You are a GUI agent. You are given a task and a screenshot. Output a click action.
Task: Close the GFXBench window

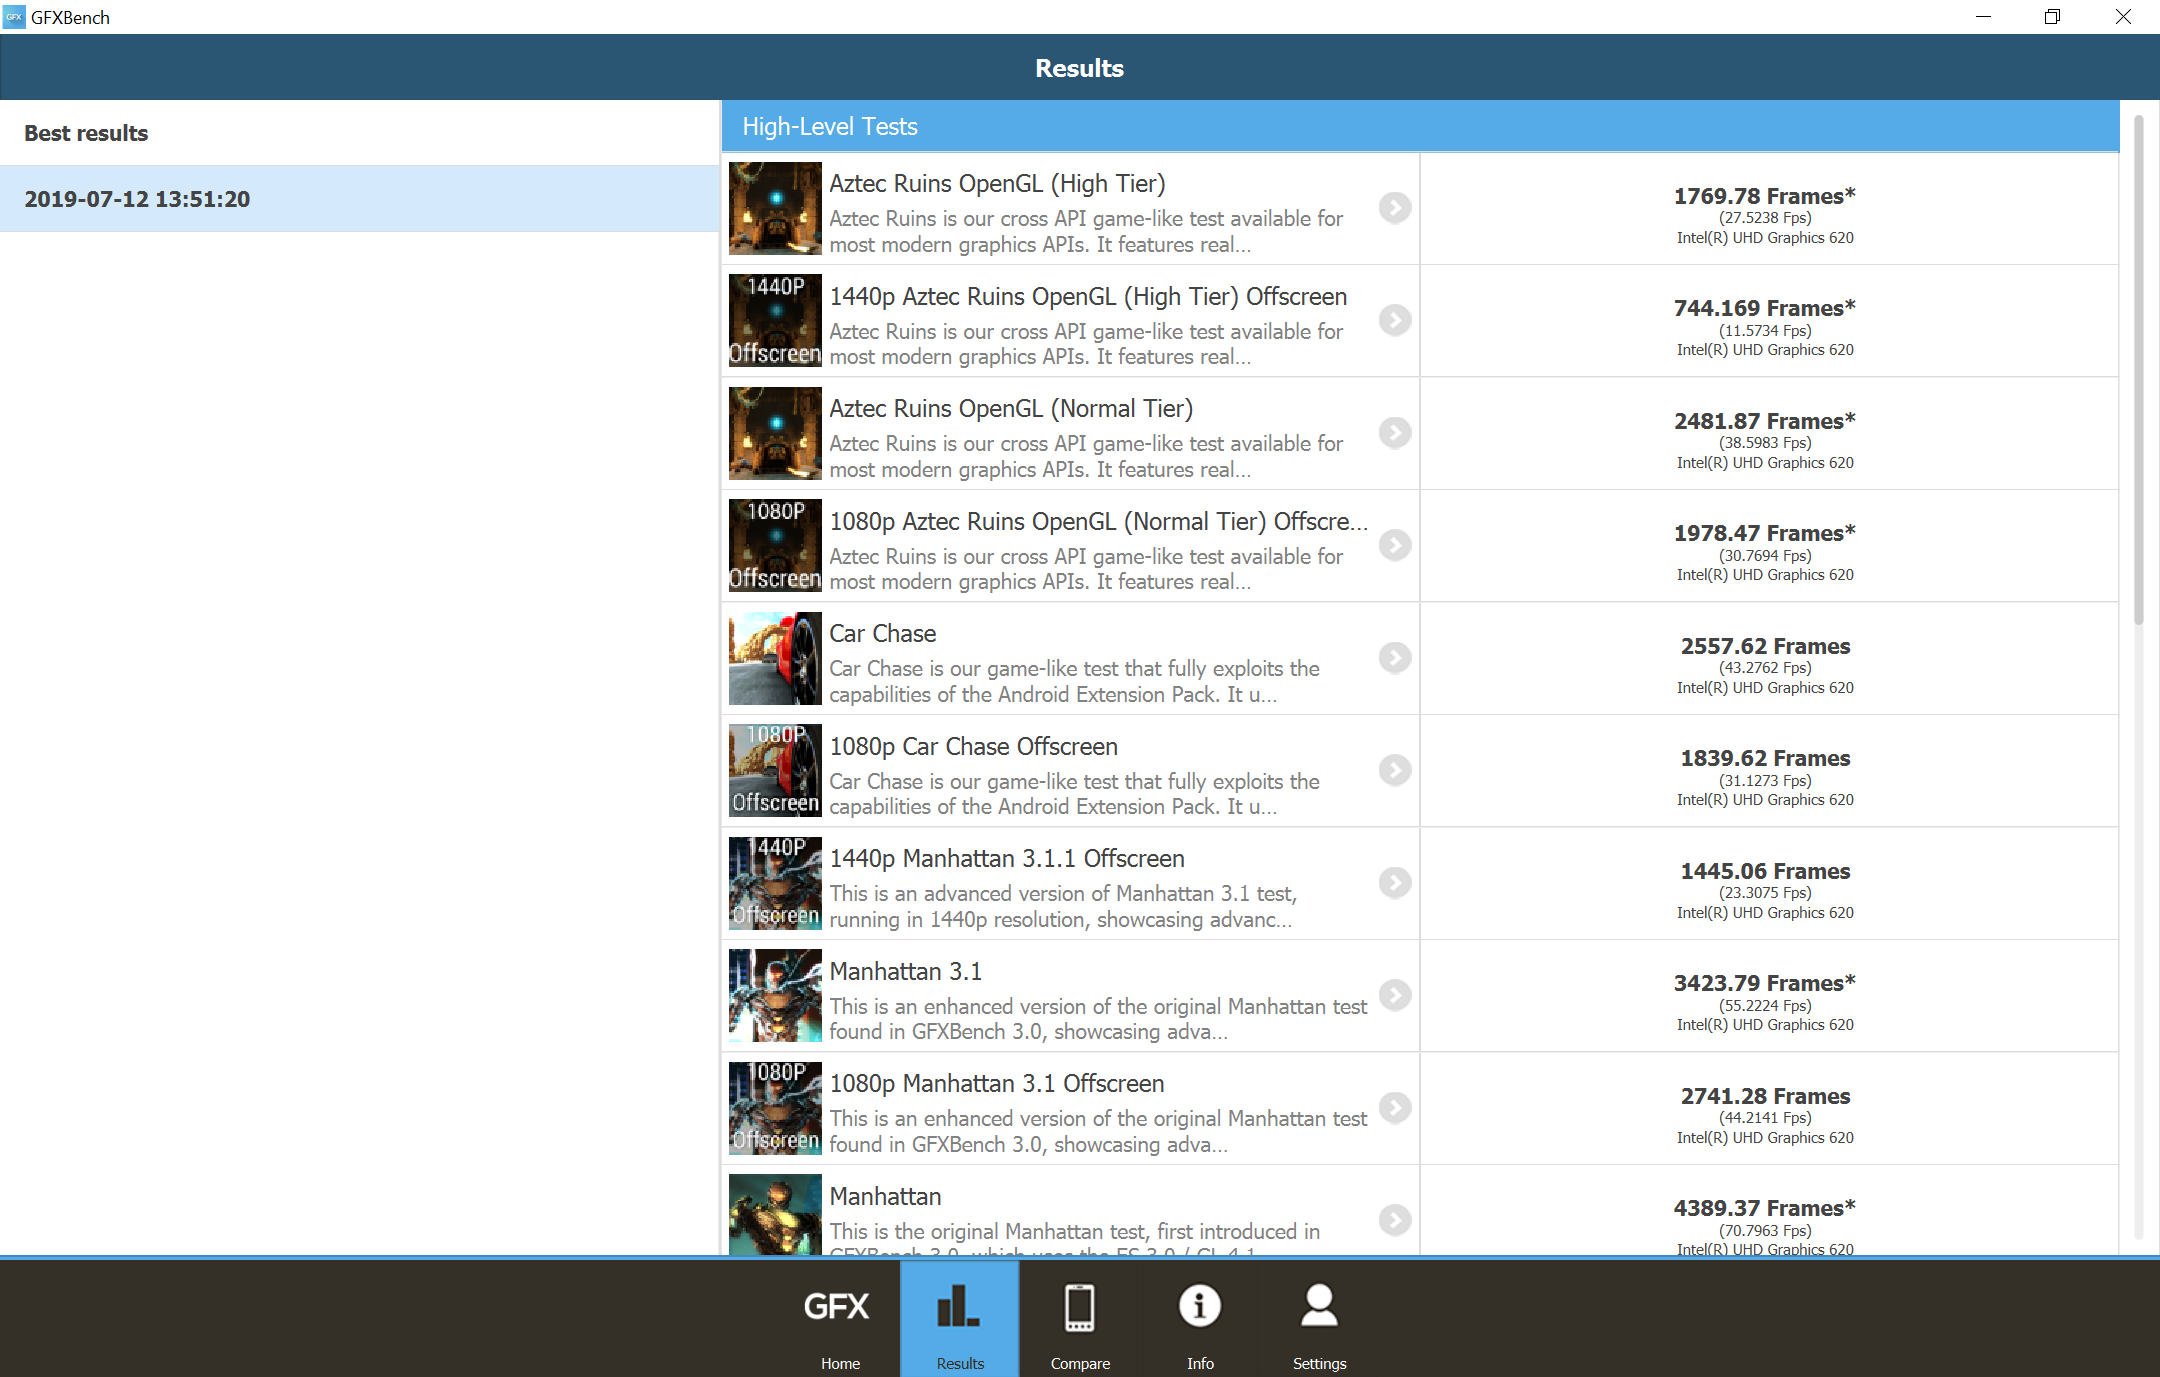(x=2123, y=17)
